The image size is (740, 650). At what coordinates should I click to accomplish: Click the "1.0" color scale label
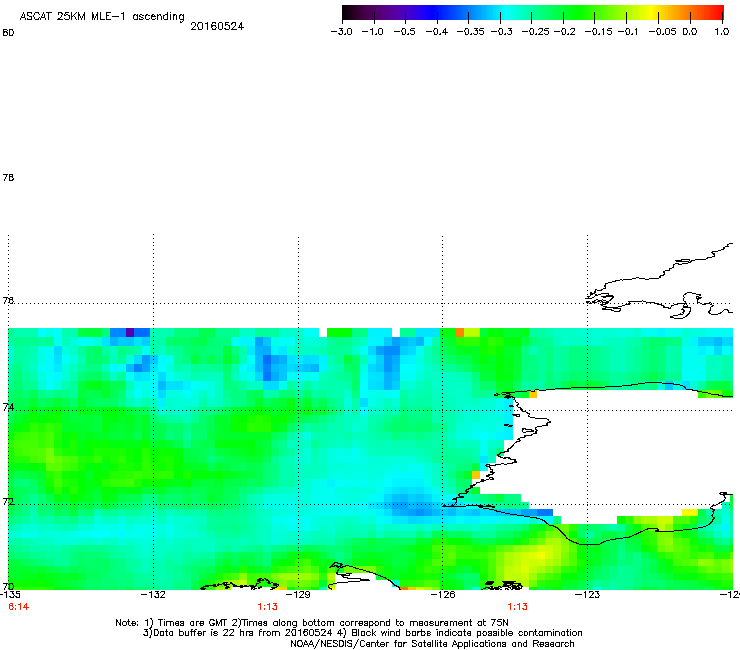[x=722, y=32]
